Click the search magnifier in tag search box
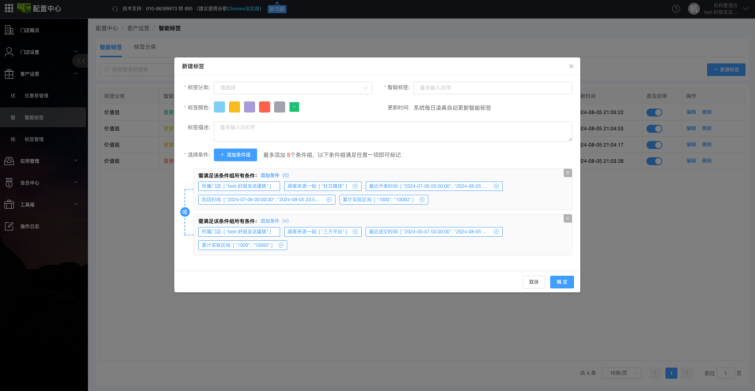The height and width of the screenshot is (392, 756). (107, 69)
